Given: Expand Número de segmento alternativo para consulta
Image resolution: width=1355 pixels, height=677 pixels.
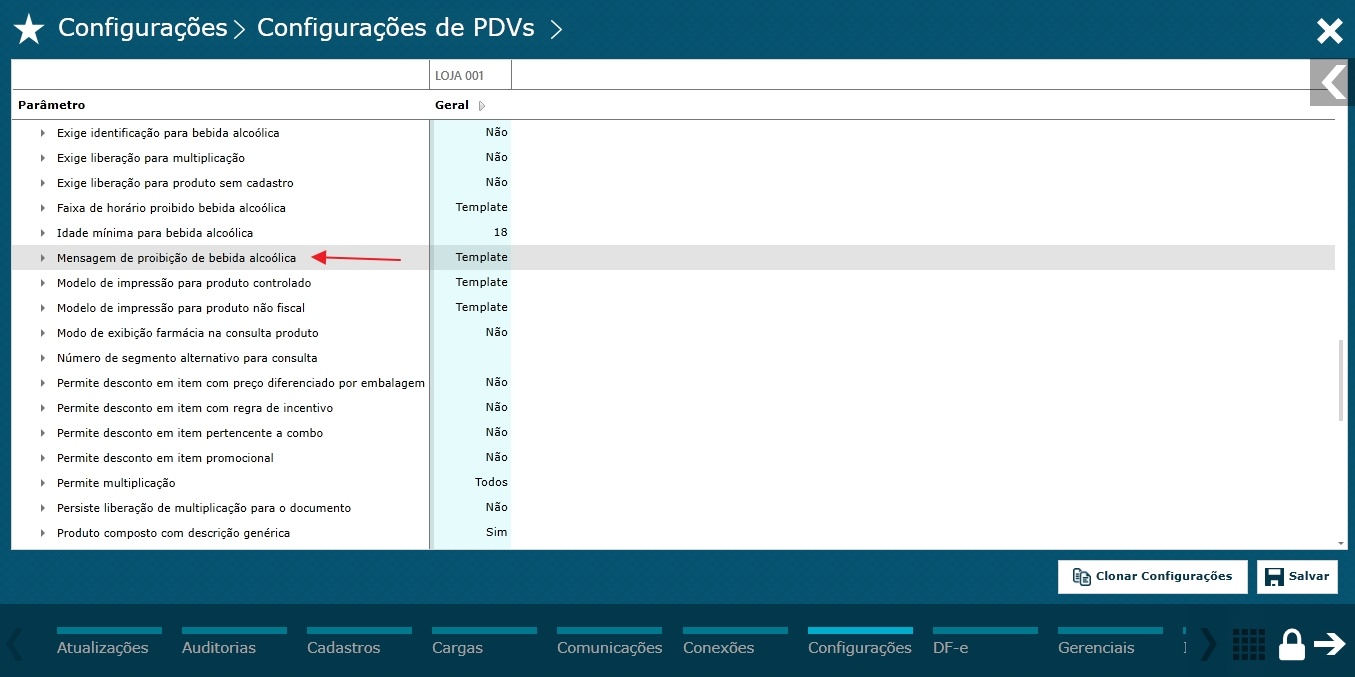Looking at the screenshot, I should 43,358.
